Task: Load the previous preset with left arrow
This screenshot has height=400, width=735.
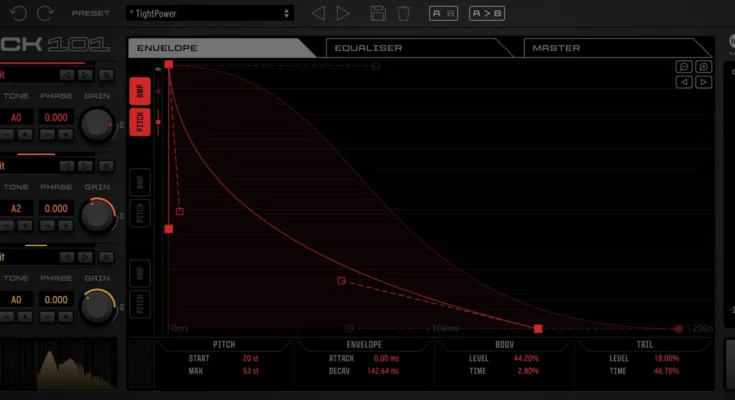Action: point(319,13)
